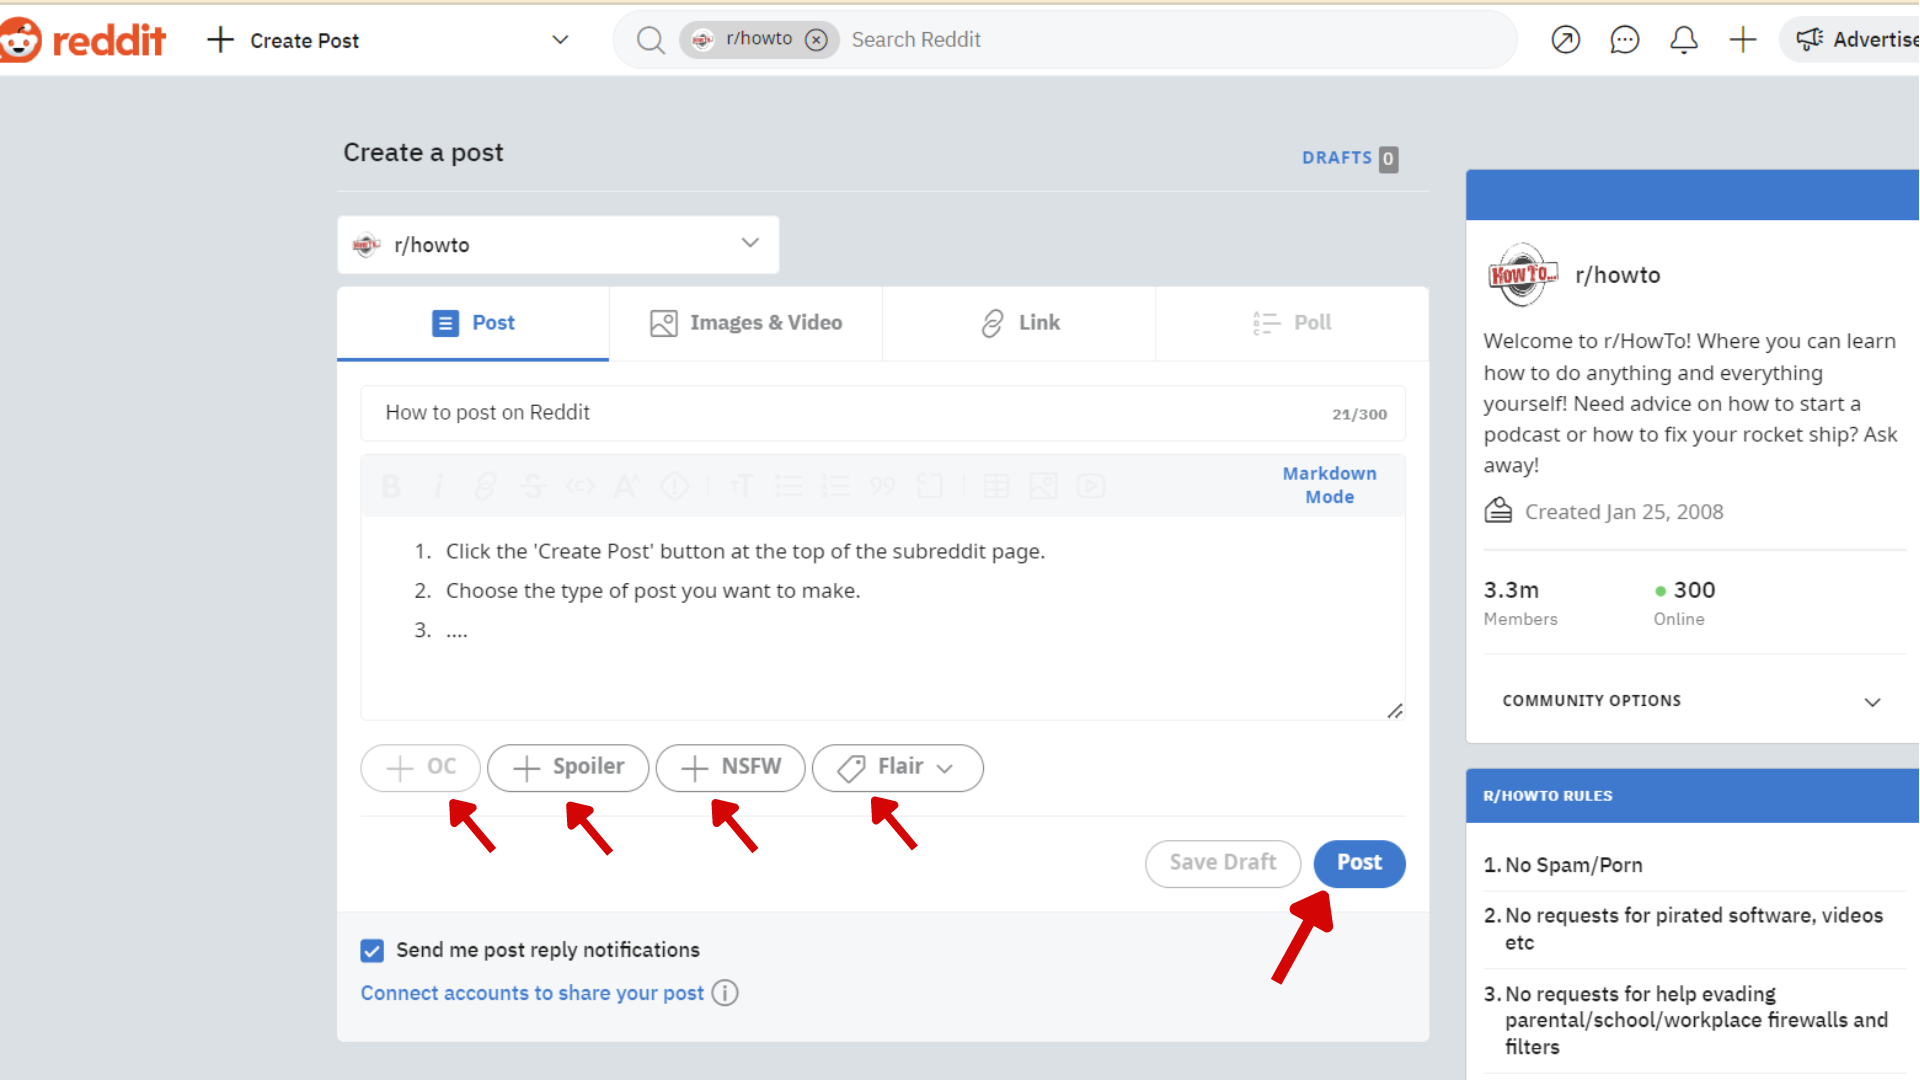The image size is (1920, 1080).
Task: Open Reddit notifications via the bell icon
Action: [1684, 40]
